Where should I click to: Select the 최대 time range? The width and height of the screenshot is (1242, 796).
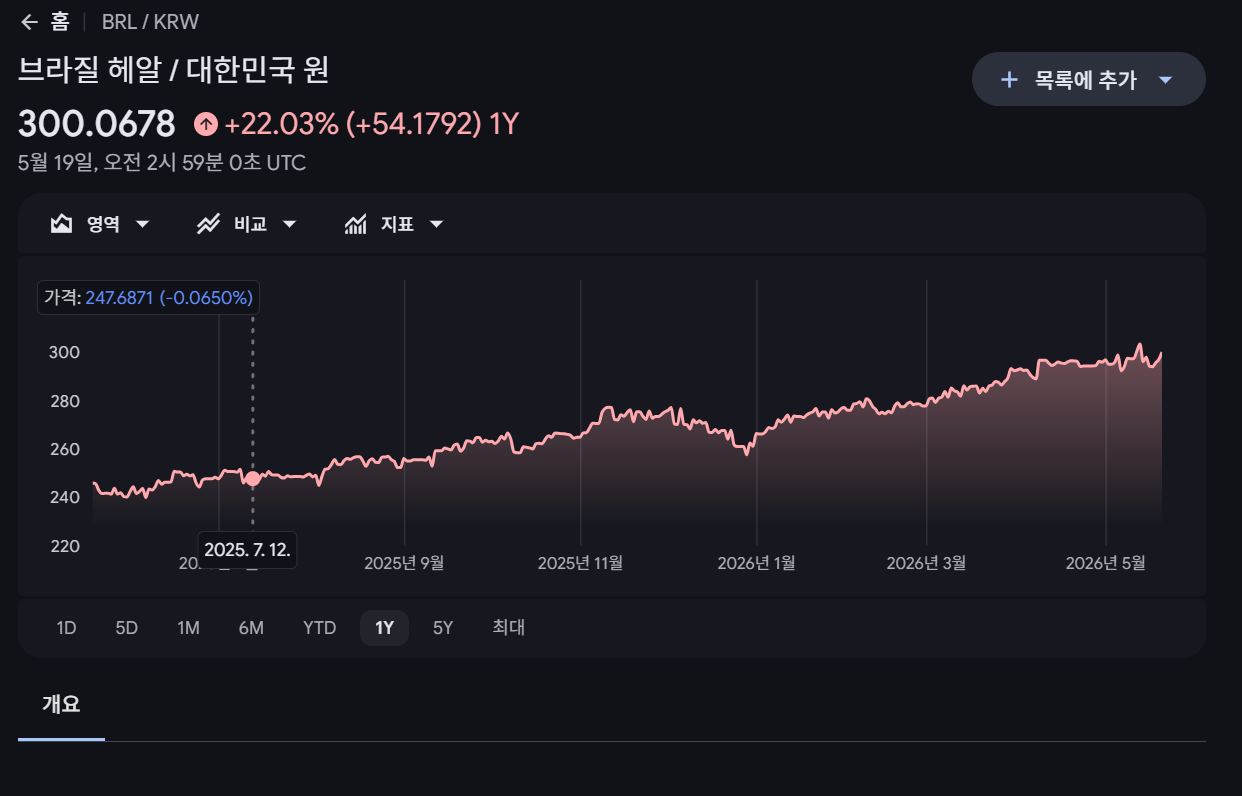[x=508, y=628]
